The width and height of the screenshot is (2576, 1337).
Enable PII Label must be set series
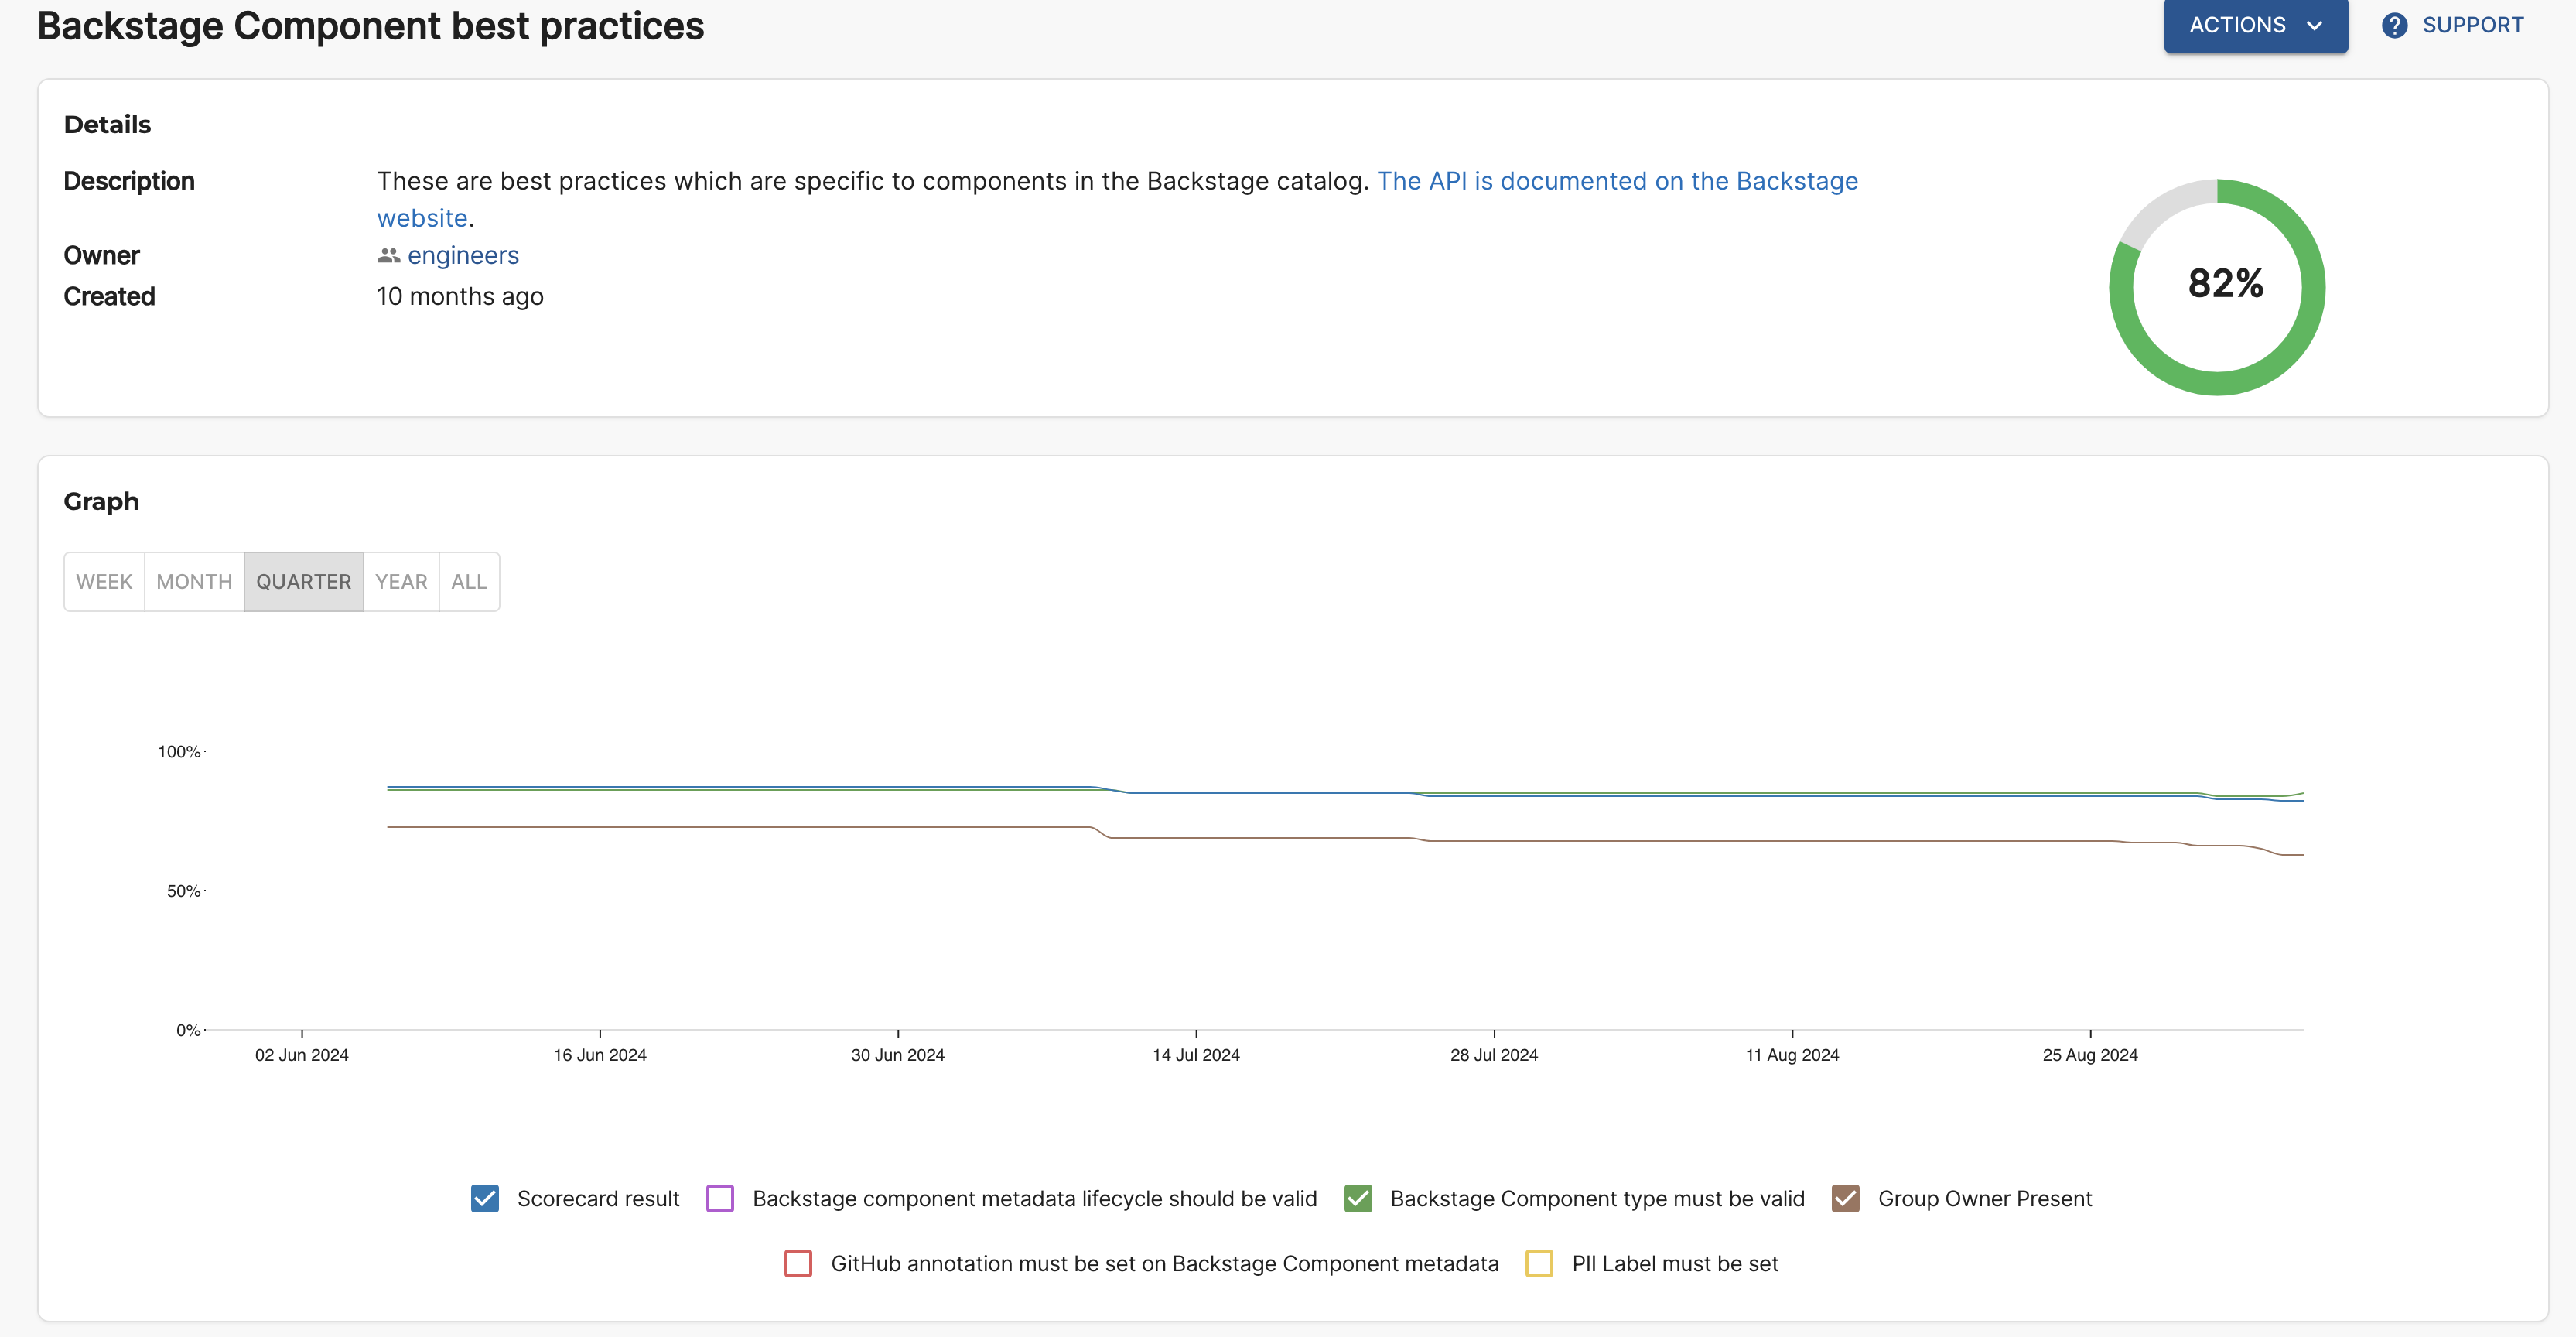coord(1539,1263)
